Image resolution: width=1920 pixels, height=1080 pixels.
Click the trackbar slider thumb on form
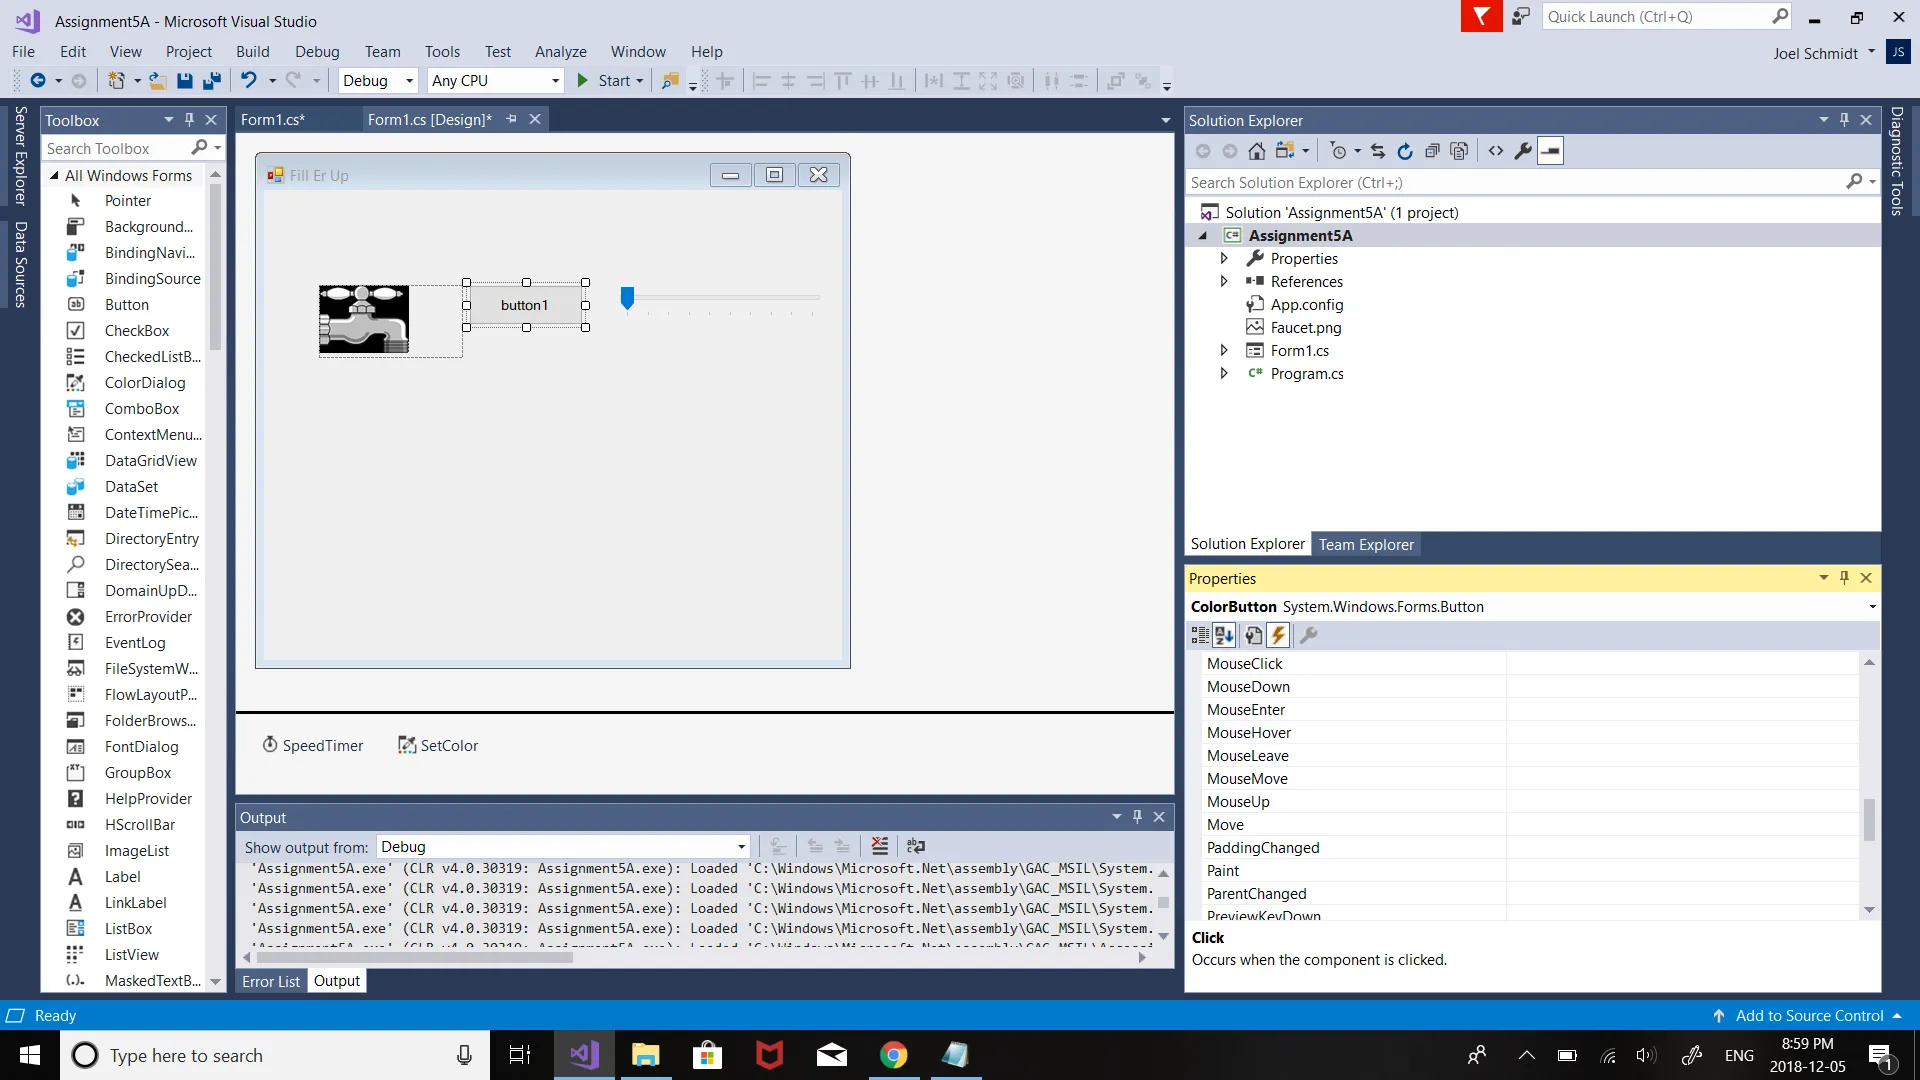tap(627, 297)
